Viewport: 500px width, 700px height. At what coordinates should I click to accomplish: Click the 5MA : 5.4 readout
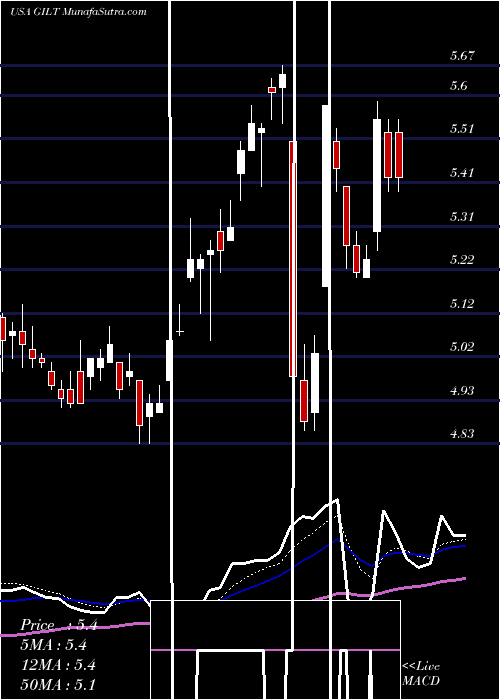(x=54, y=645)
